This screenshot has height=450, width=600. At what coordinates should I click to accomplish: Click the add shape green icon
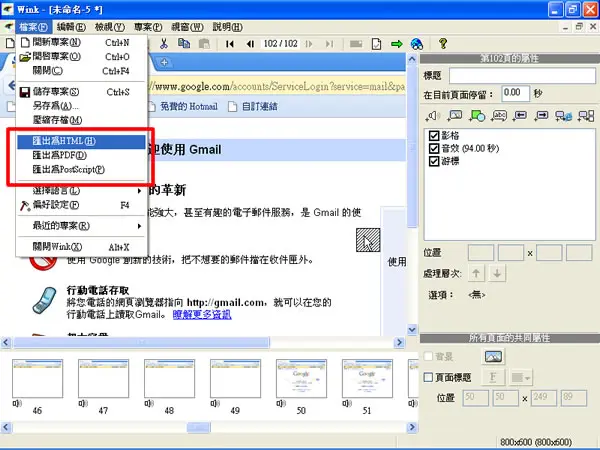point(477,116)
